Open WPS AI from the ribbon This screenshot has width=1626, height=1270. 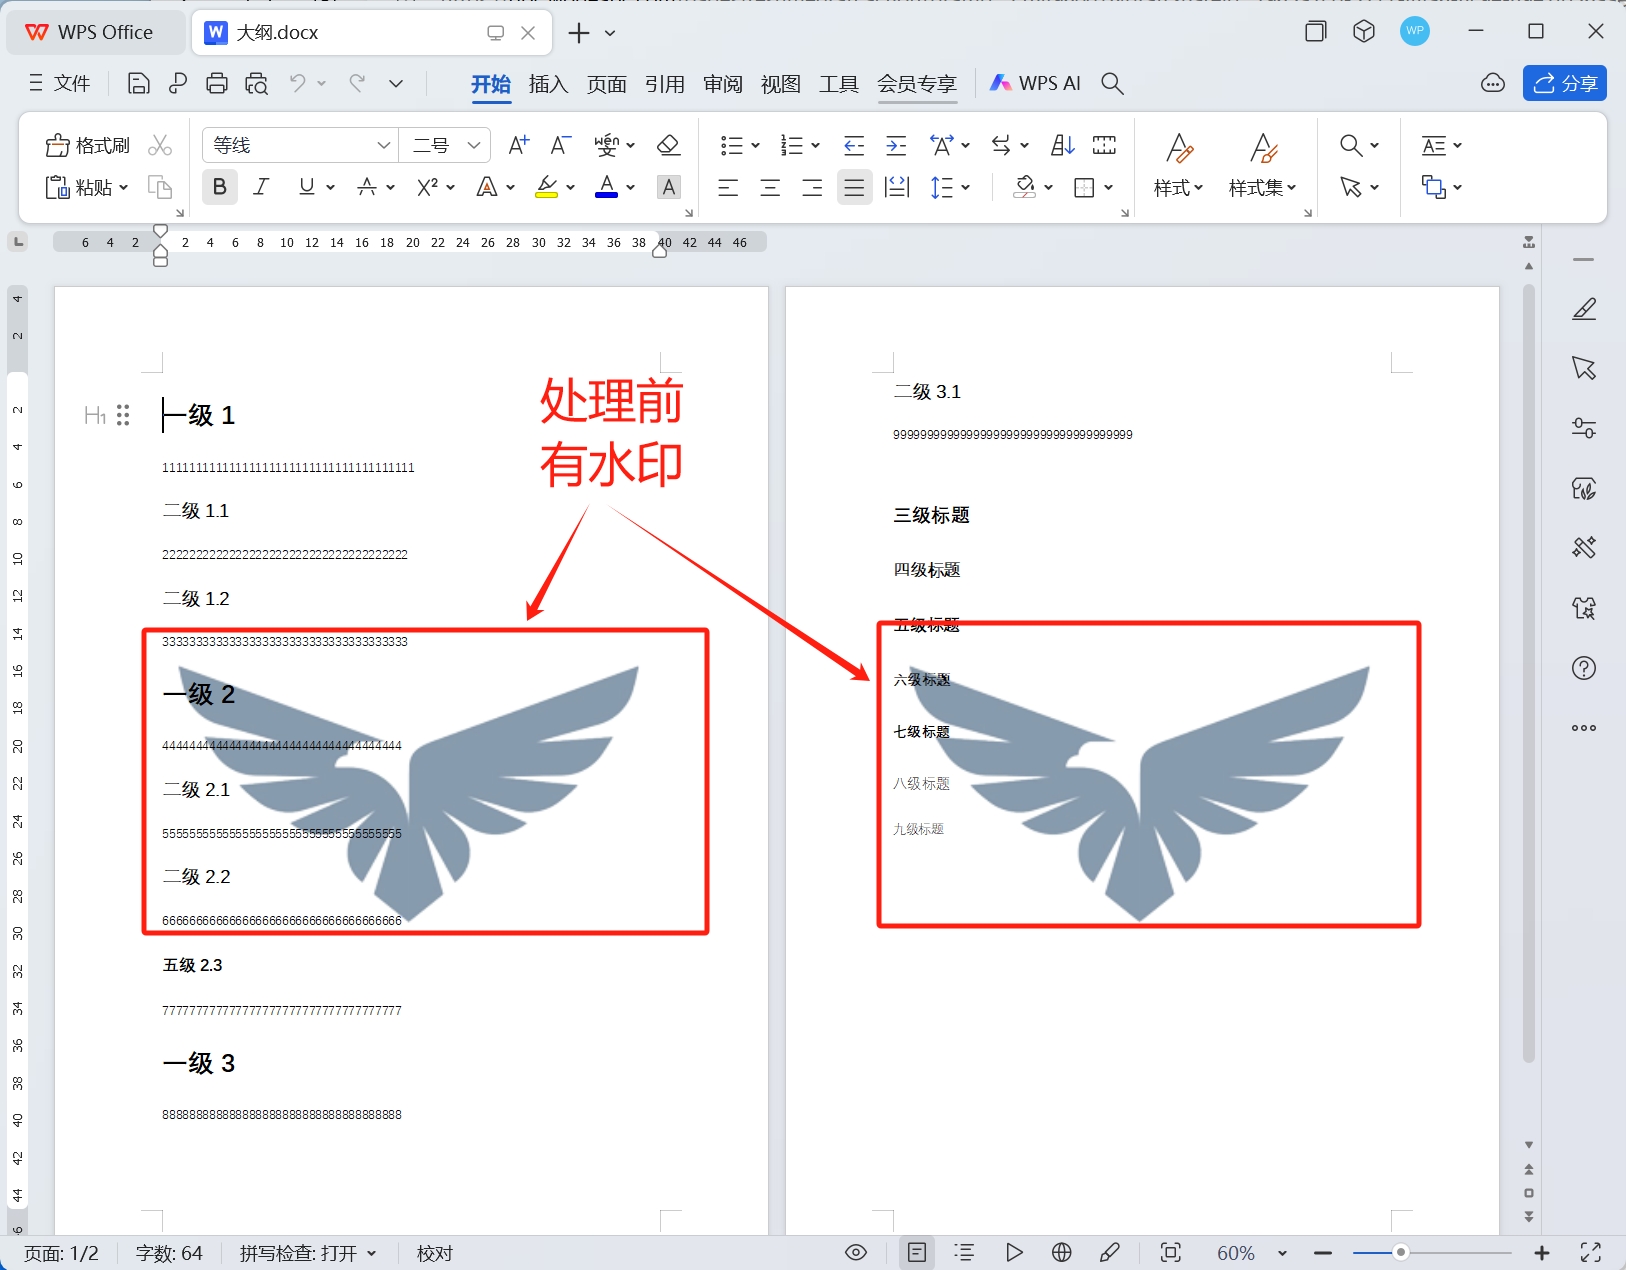[x=1035, y=83]
